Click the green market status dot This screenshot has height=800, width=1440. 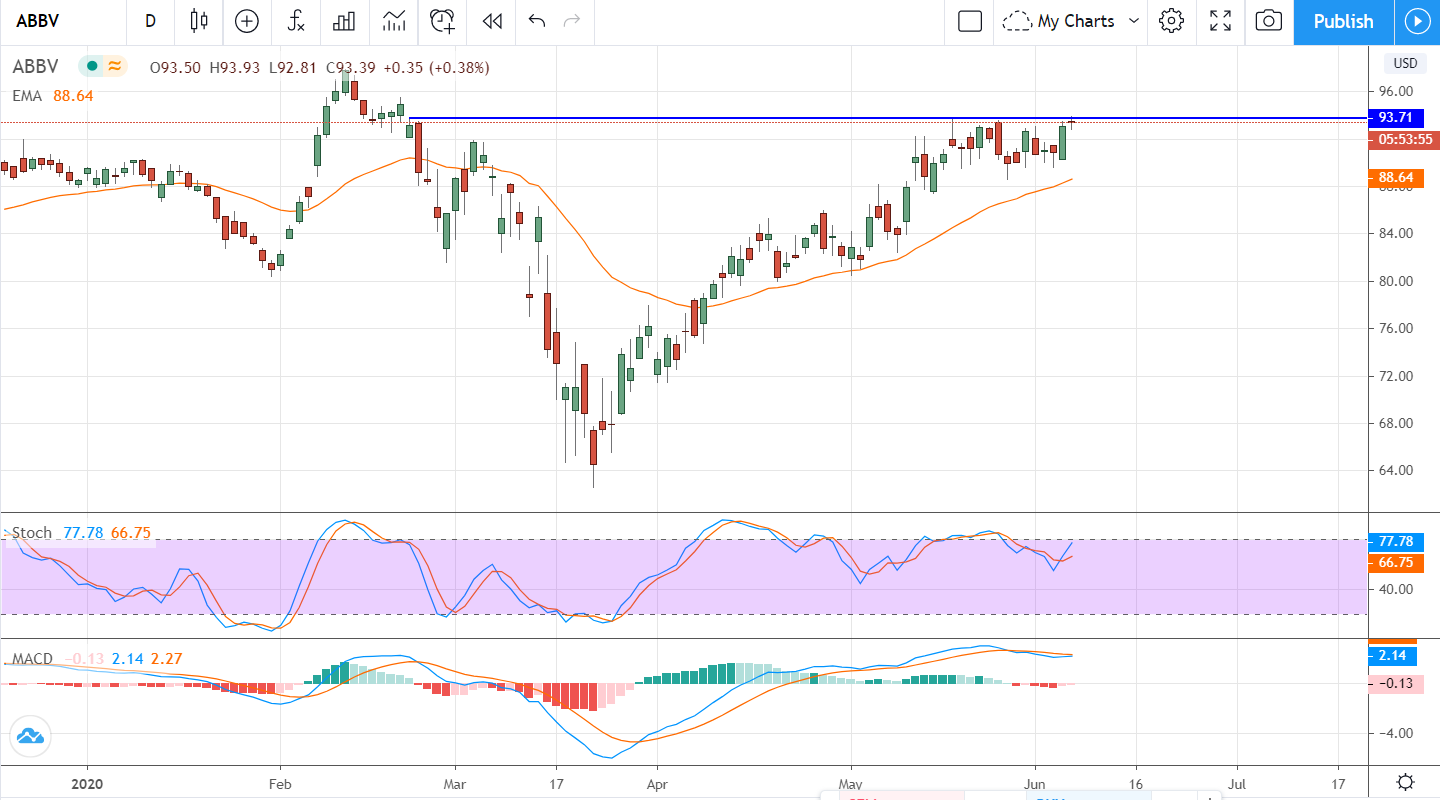tap(92, 67)
